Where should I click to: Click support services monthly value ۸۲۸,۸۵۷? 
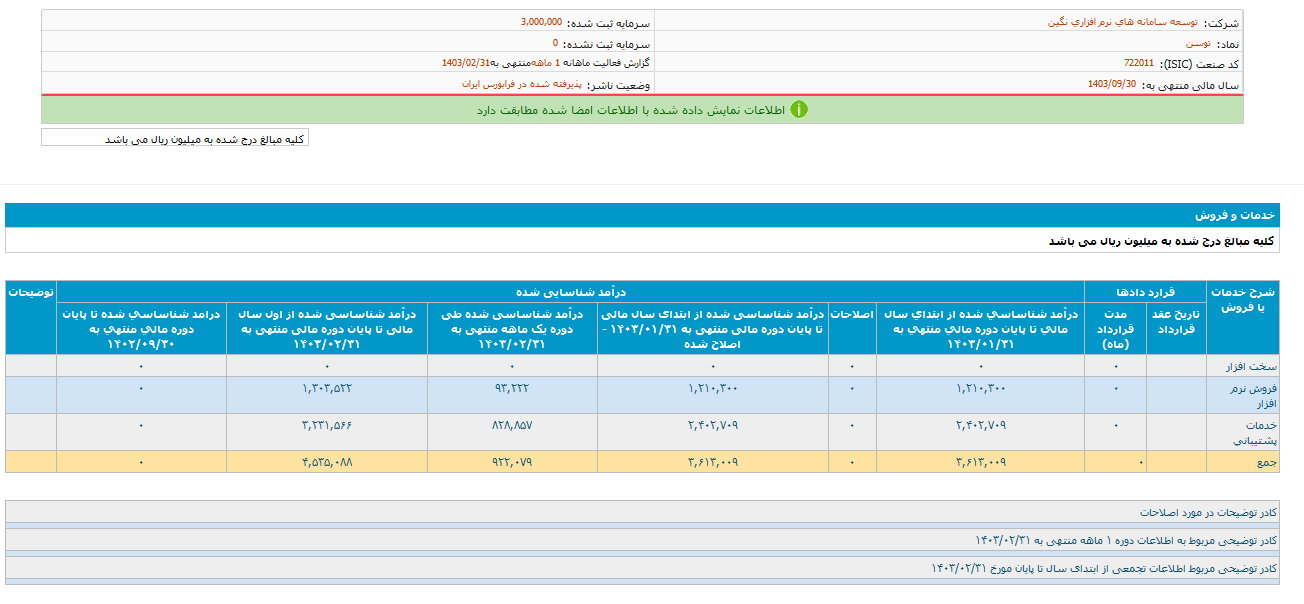(x=511, y=425)
